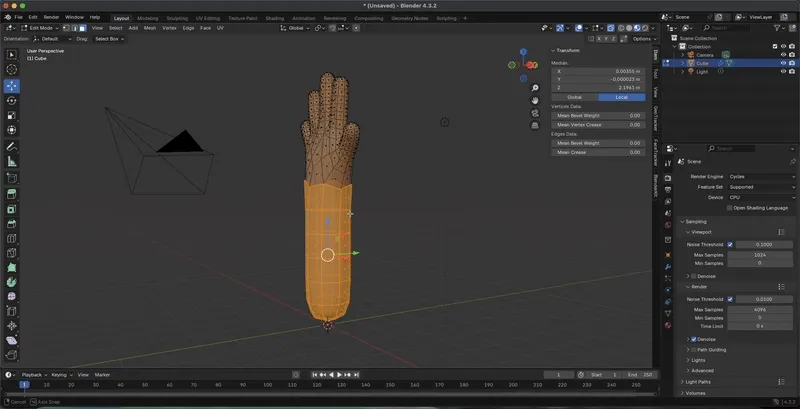Choose the Annotate tool
The image size is (800, 409).
12,146
